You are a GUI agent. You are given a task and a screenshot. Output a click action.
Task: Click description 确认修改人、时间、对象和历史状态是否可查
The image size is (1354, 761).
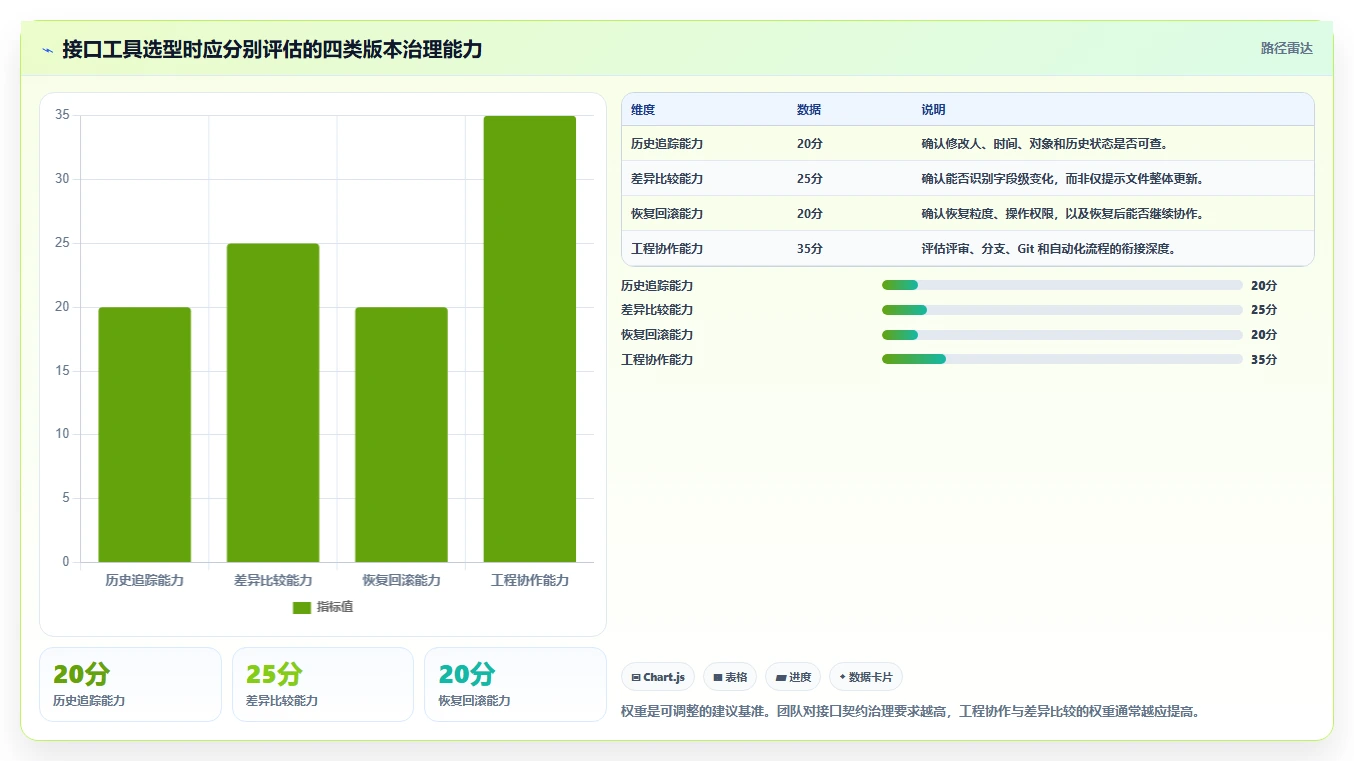(x=1045, y=143)
